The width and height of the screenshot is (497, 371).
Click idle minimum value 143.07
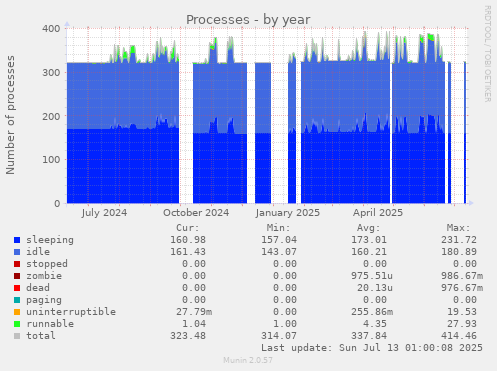(279, 252)
